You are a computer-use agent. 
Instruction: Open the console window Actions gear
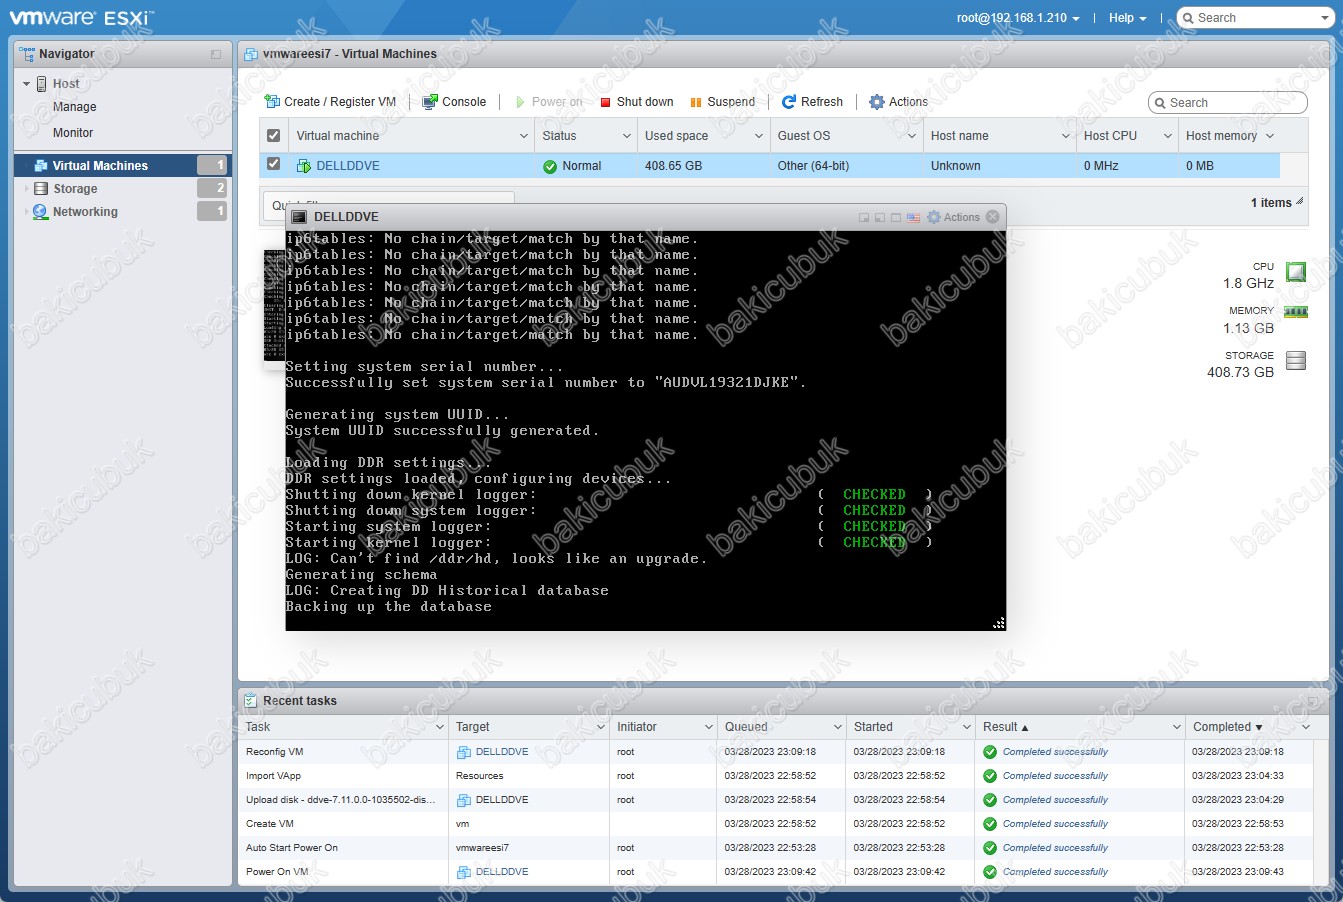point(953,217)
